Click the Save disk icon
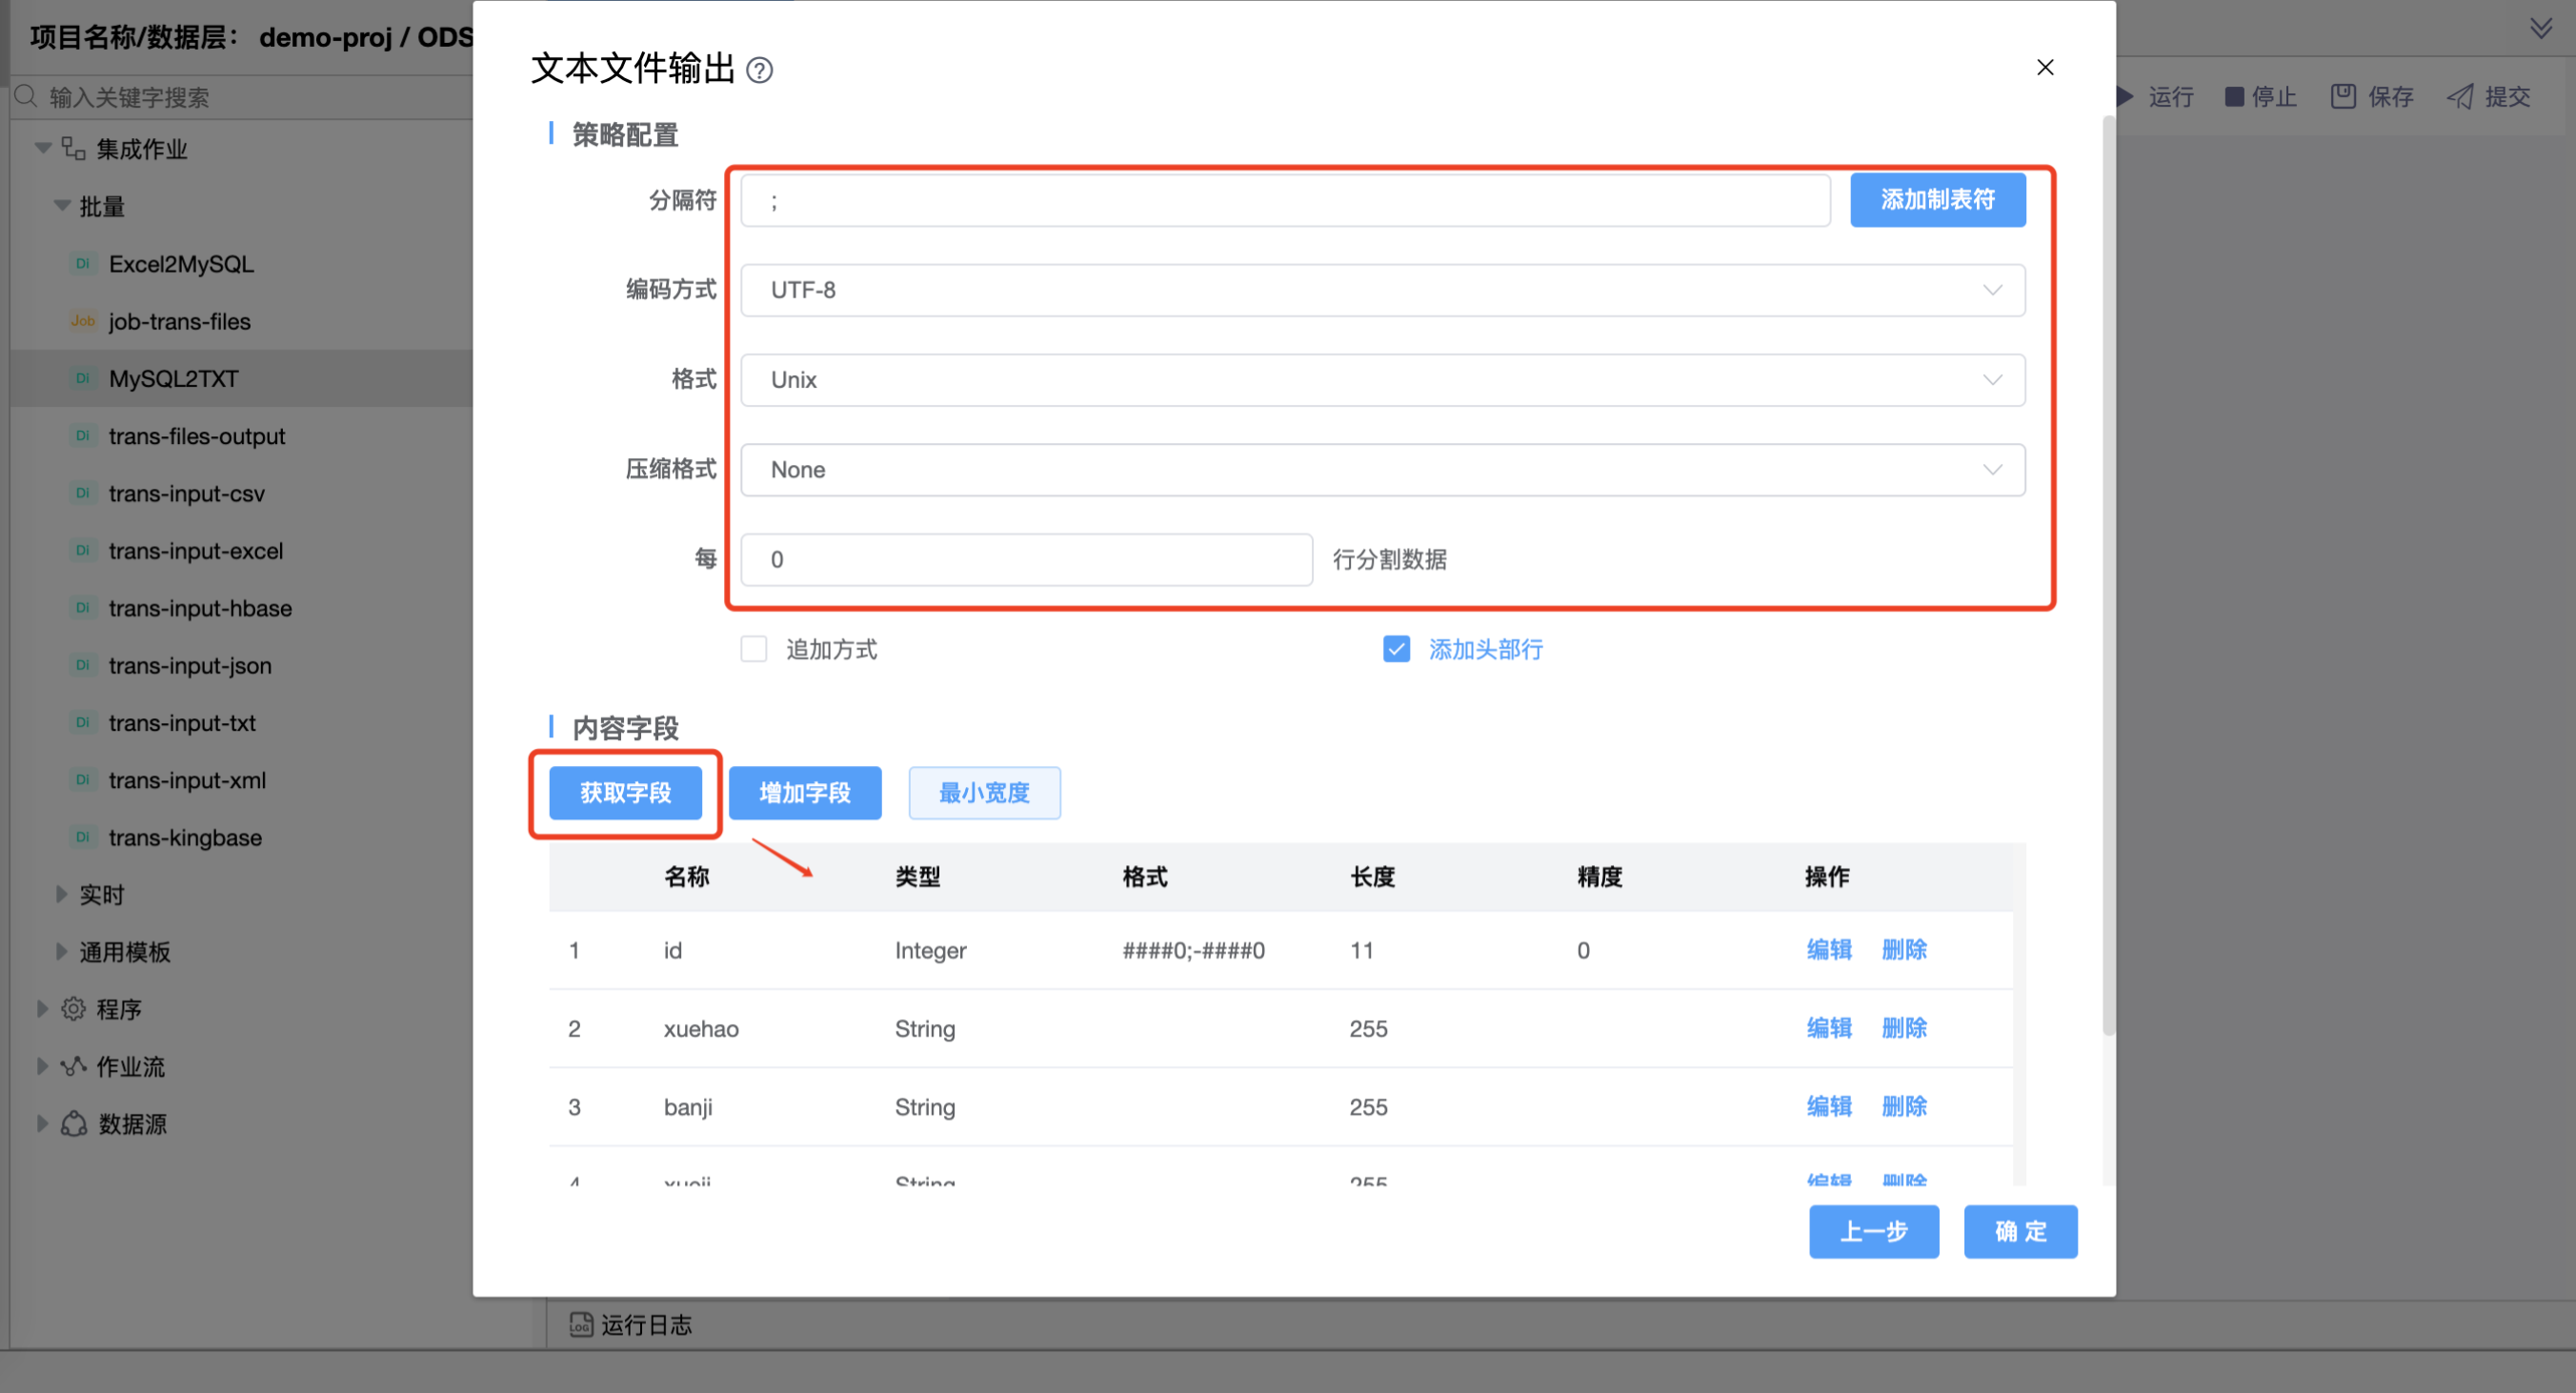The width and height of the screenshot is (2576, 1393). point(2343,97)
